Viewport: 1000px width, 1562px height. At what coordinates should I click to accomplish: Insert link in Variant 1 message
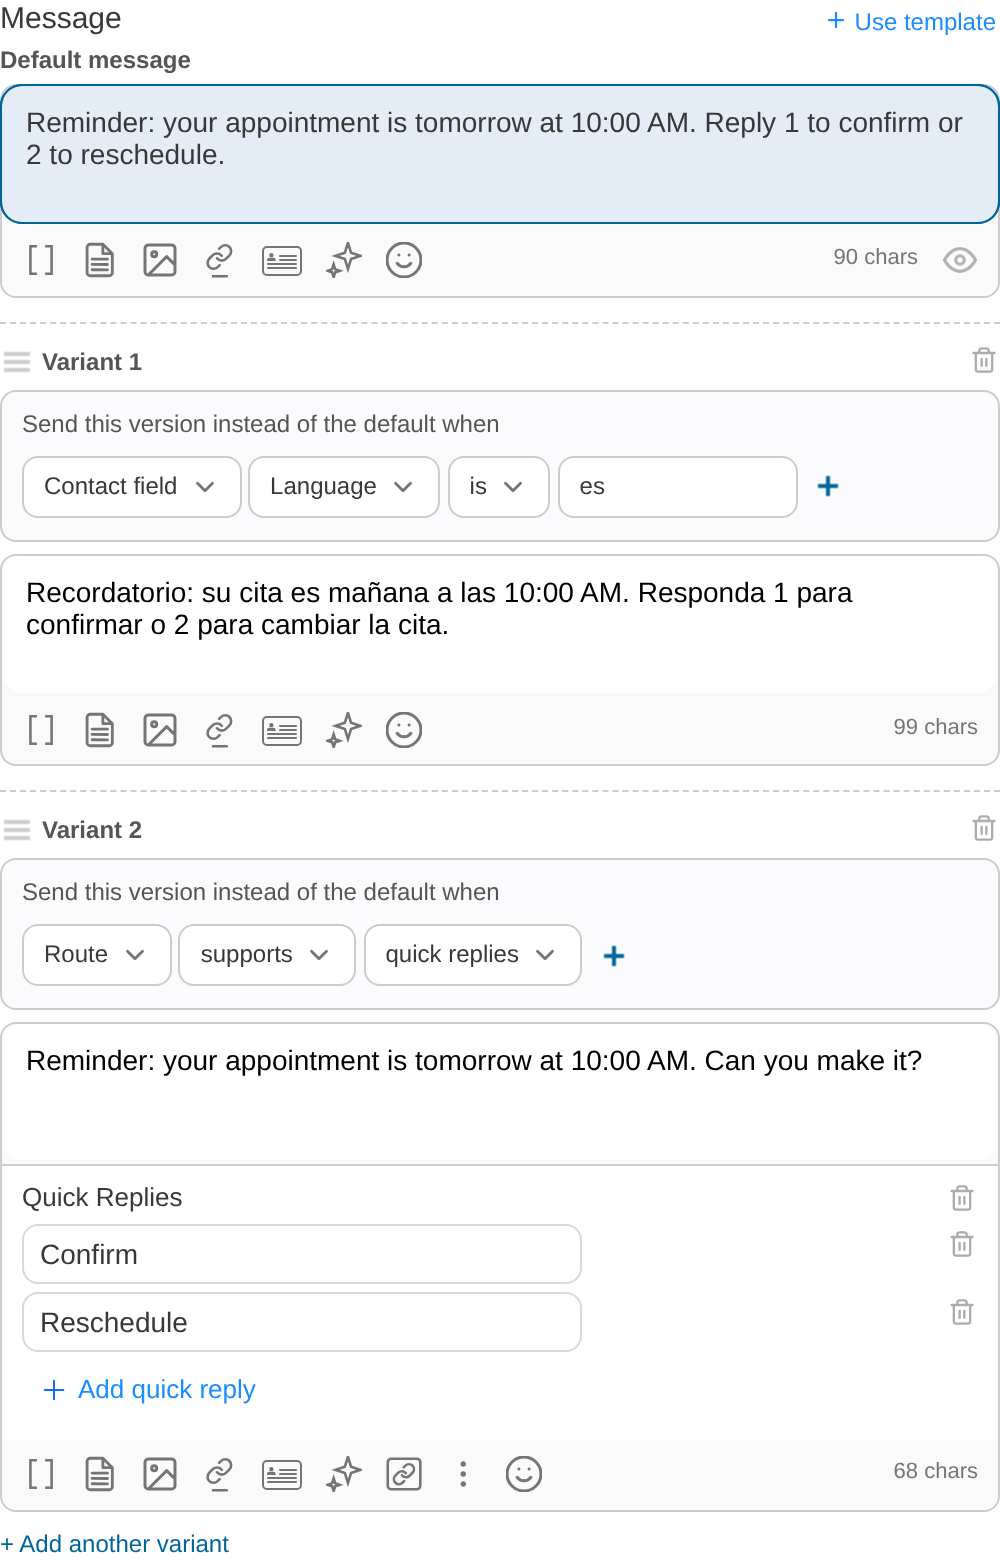[219, 730]
